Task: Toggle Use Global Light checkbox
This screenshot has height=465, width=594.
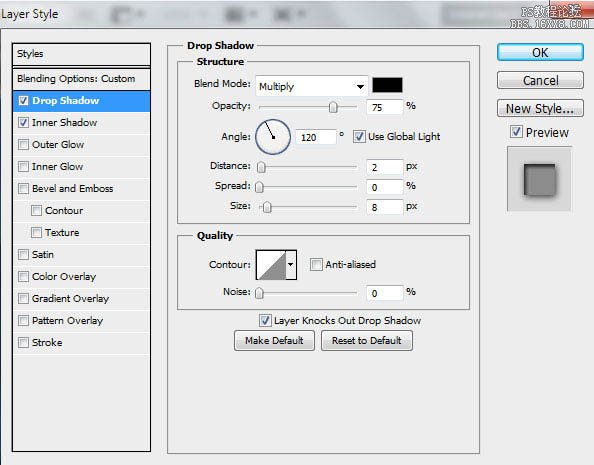Action: pos(359,136)
